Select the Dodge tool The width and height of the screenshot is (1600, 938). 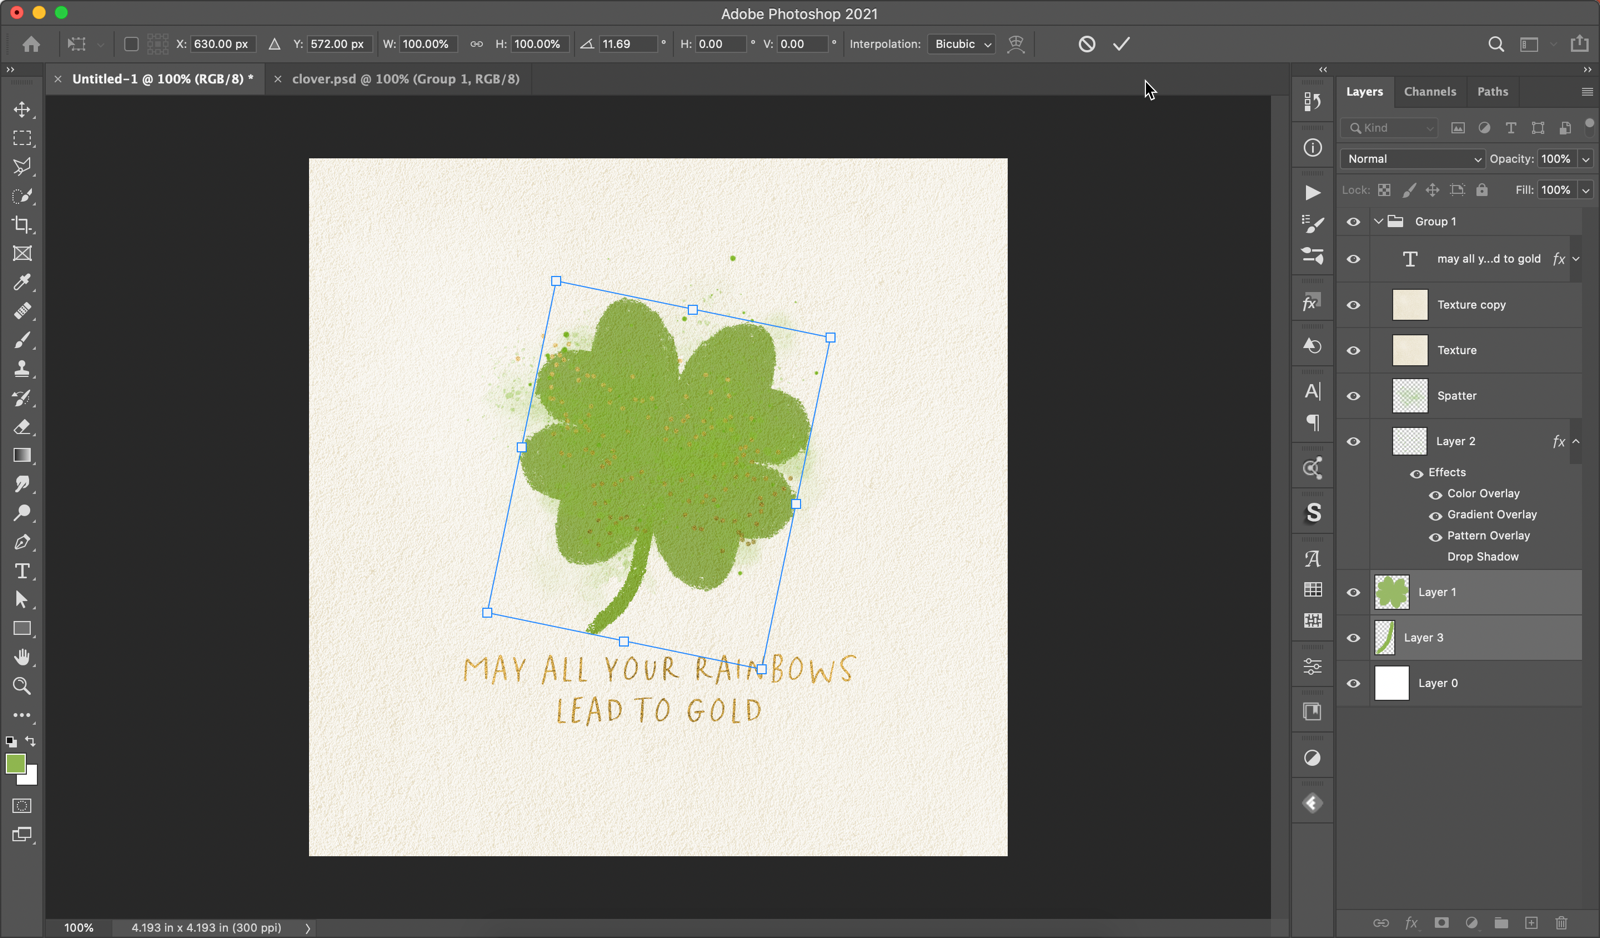[x=22, y=513]
